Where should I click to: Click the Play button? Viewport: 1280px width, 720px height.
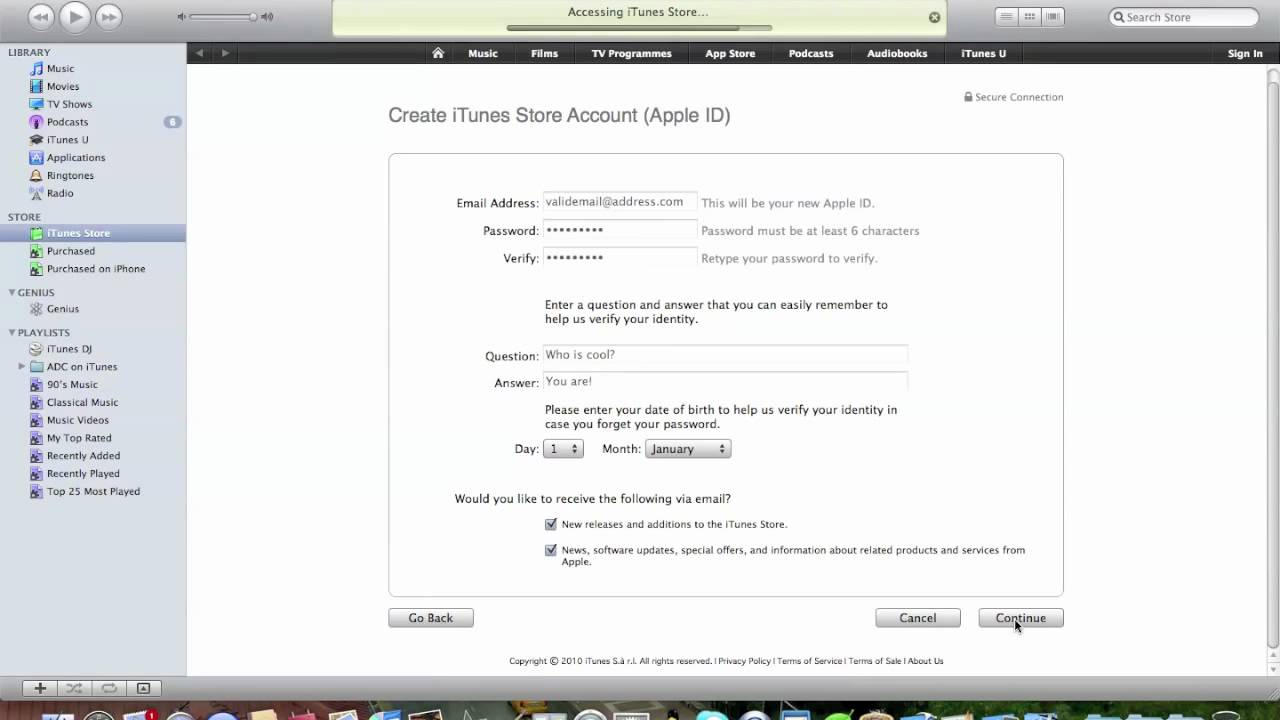75,17
